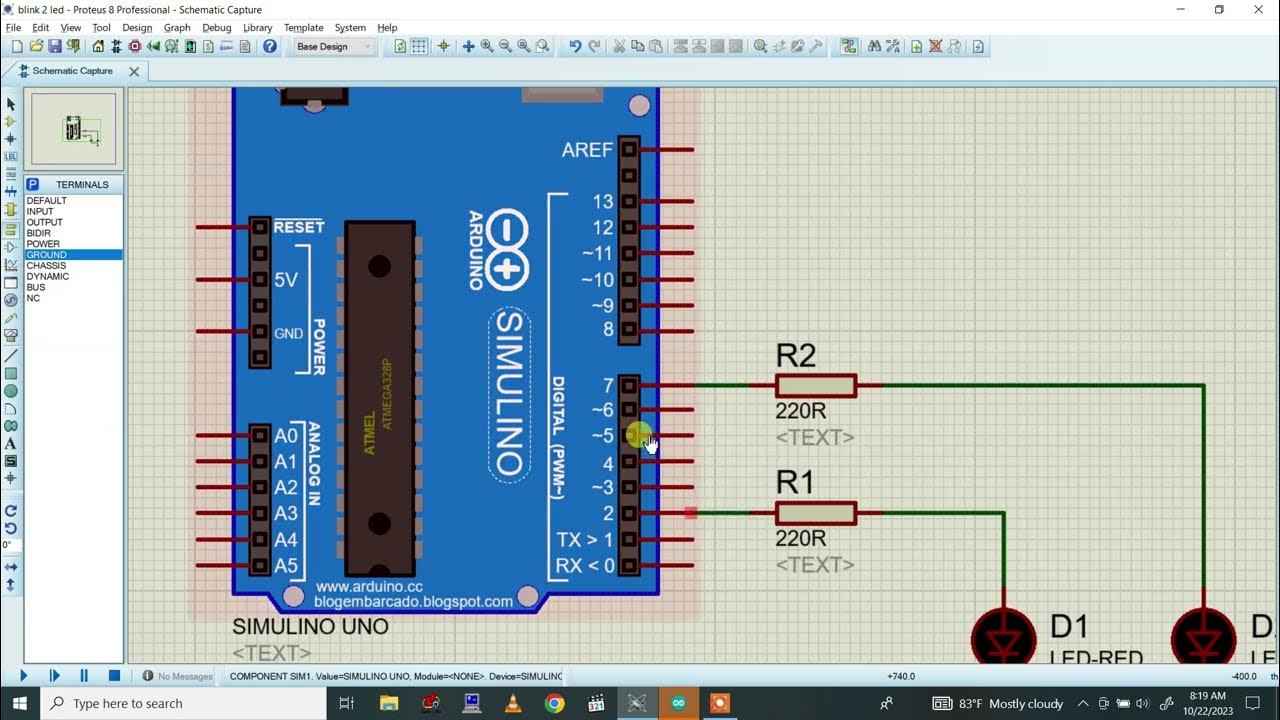Pick parts from libraries magnifier icon
This screenshot has width=1280, height=720.
(x=760, y=46)
